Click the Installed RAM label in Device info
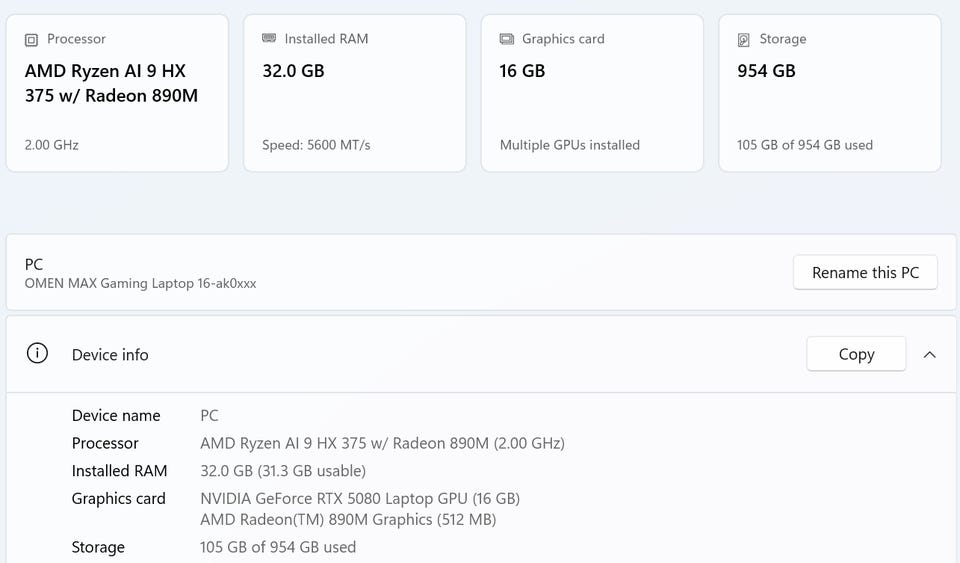The height and width of the screenshot is (563, 960). tap(119, 471)
